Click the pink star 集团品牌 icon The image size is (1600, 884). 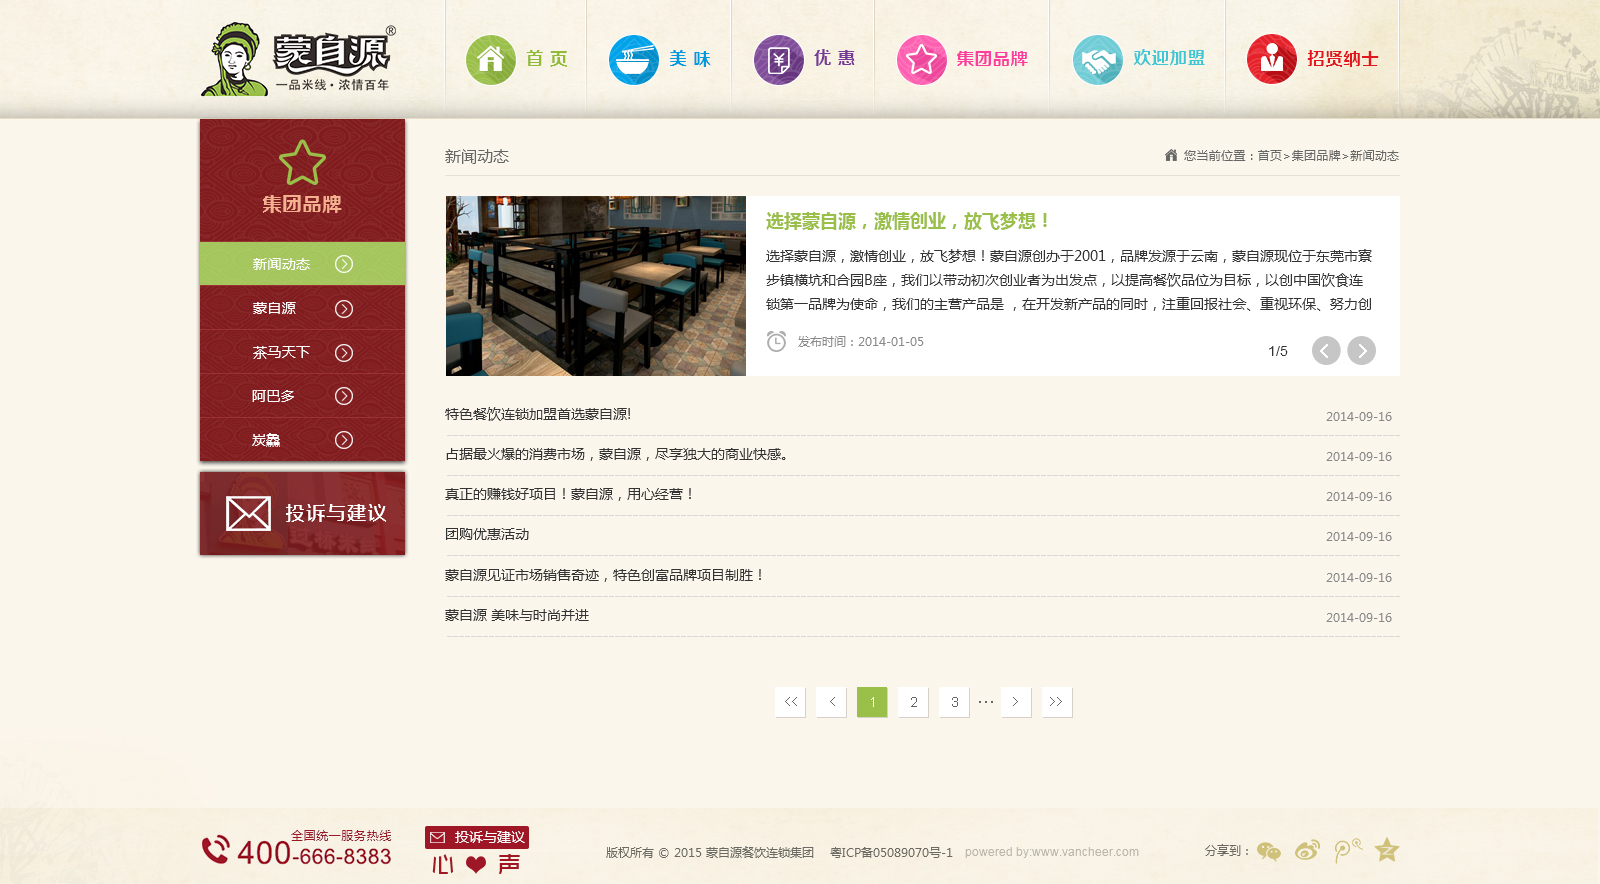coord(922,60)
